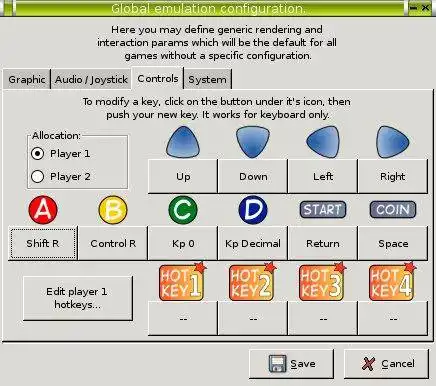Click the Hot Key 1 icon
The width and height of the screenshot is (436, 386).
(x=183, y=282)
